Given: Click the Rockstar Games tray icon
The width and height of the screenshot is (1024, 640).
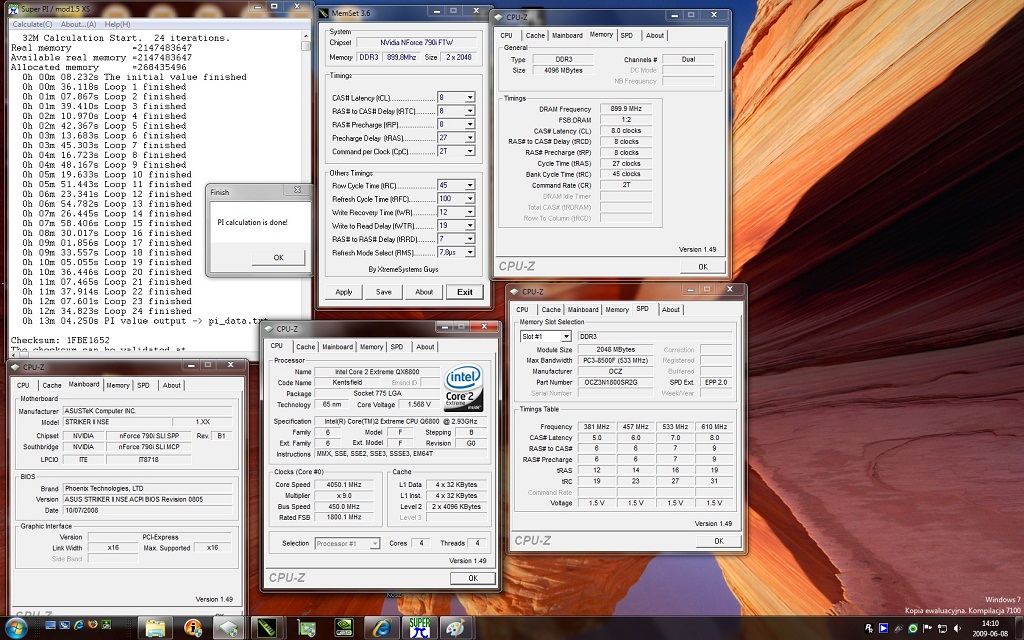Looking at the screenshot, I should [x=869, y=628].
